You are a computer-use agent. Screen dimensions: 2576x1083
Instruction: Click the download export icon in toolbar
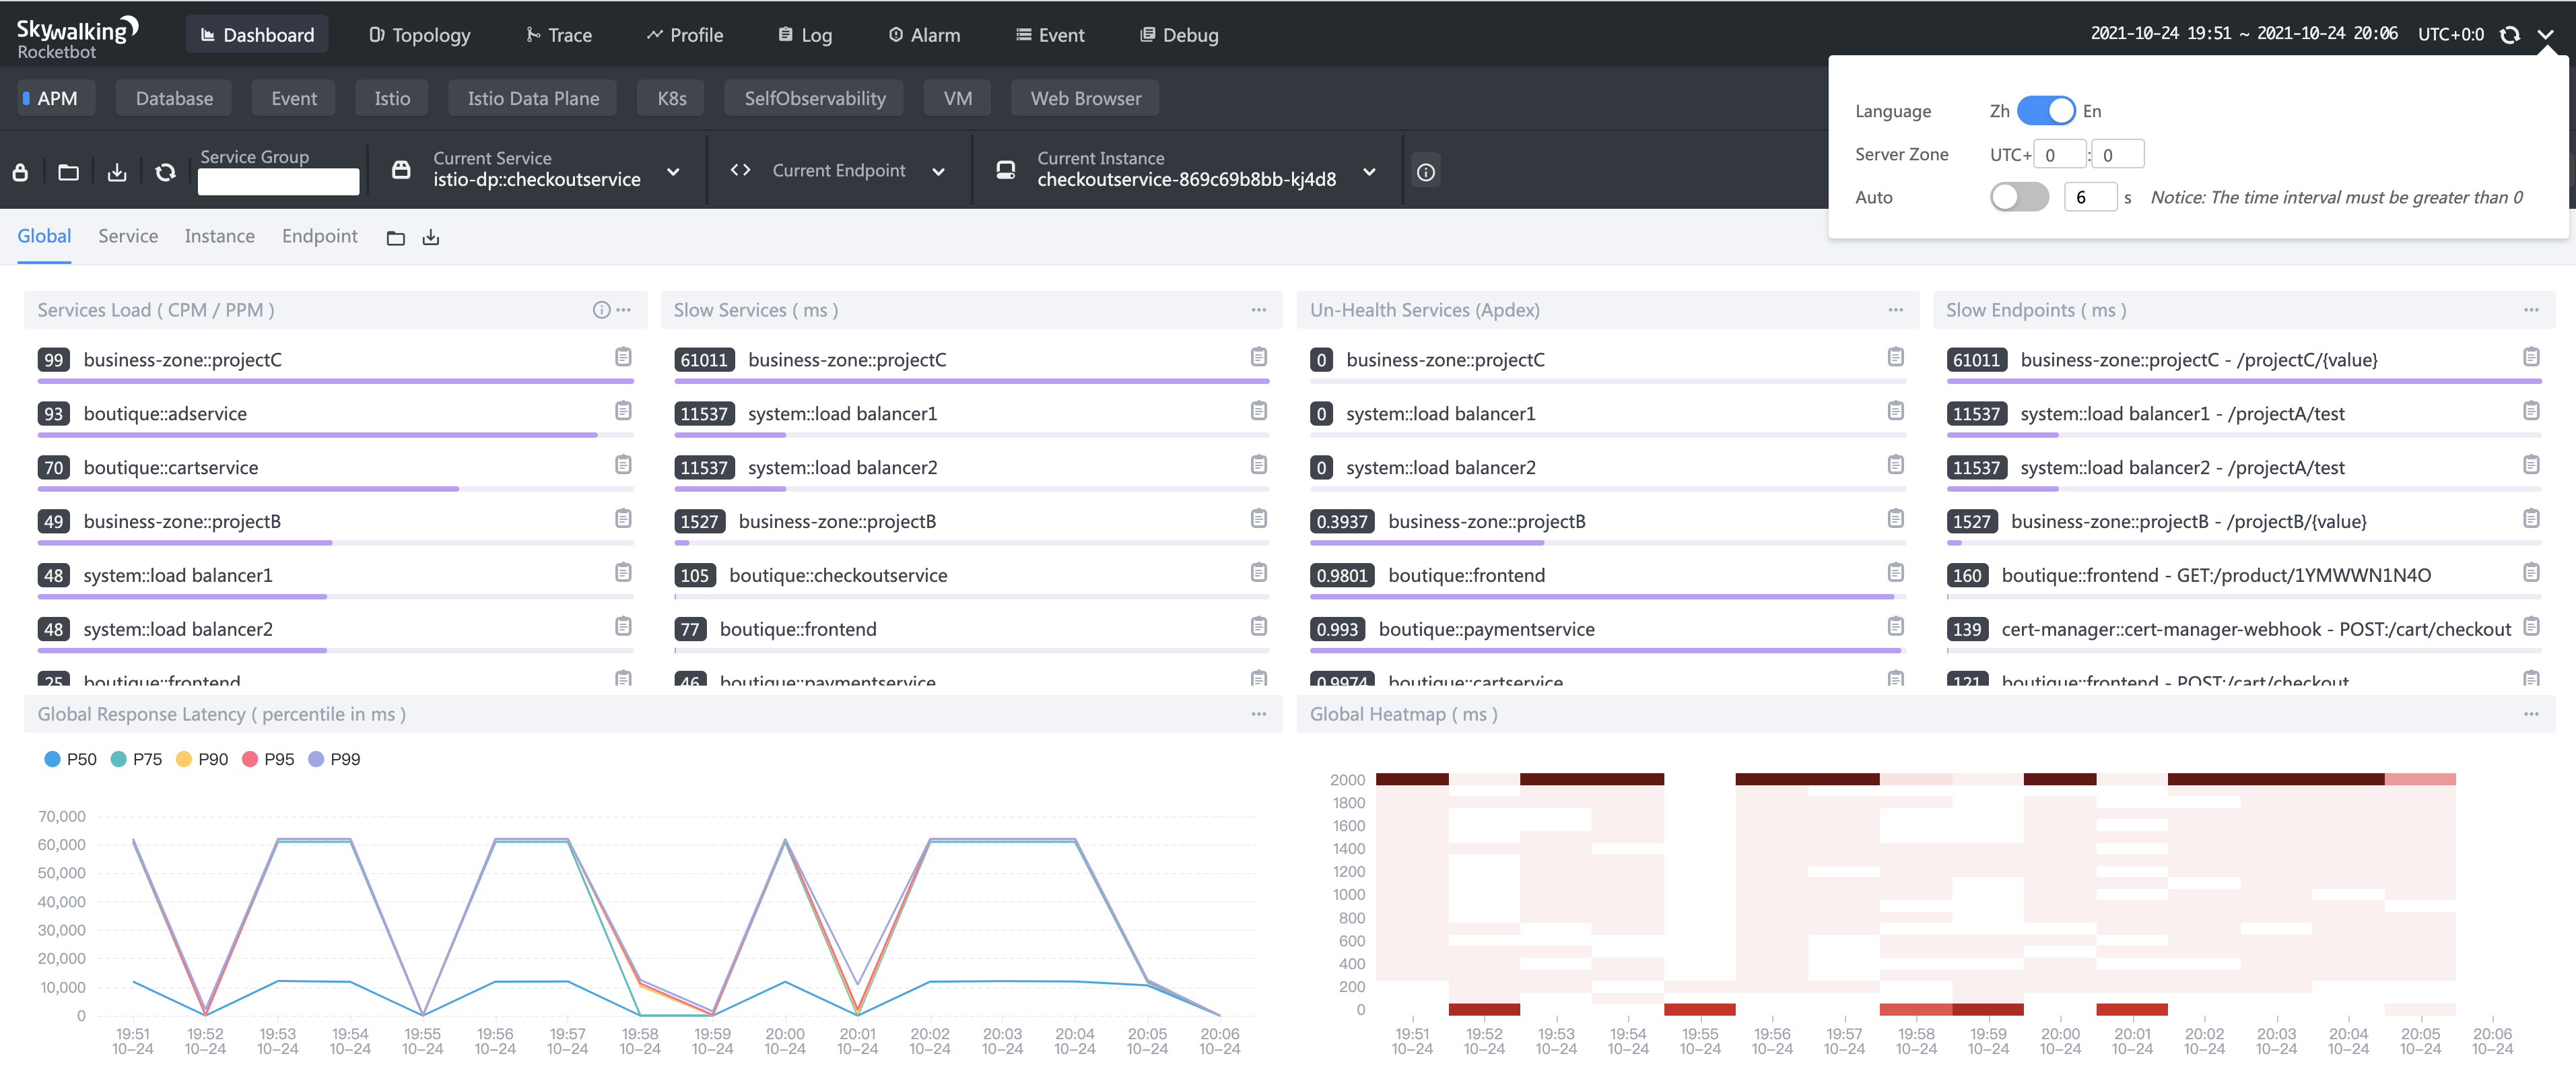click(117, 172)
